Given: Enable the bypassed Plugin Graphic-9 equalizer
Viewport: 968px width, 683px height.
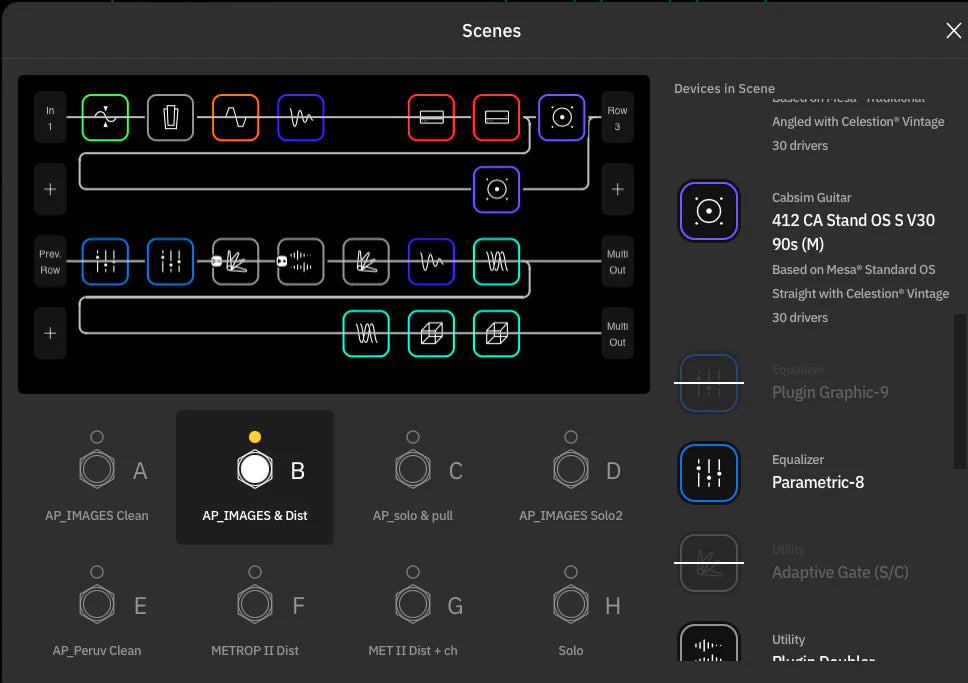Looking at the screenshot, I should coord(709,383).
